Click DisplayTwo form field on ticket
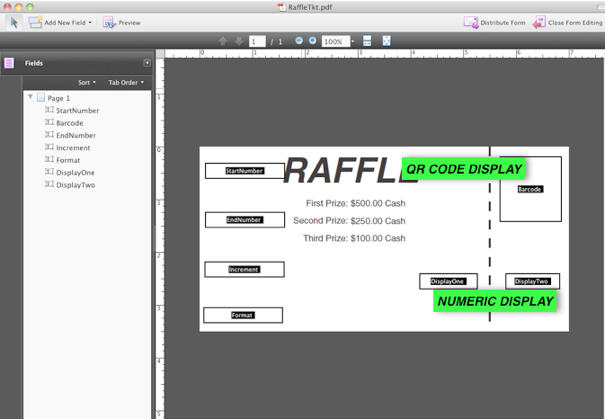605x419 pixels. click(x=532, y=281)
